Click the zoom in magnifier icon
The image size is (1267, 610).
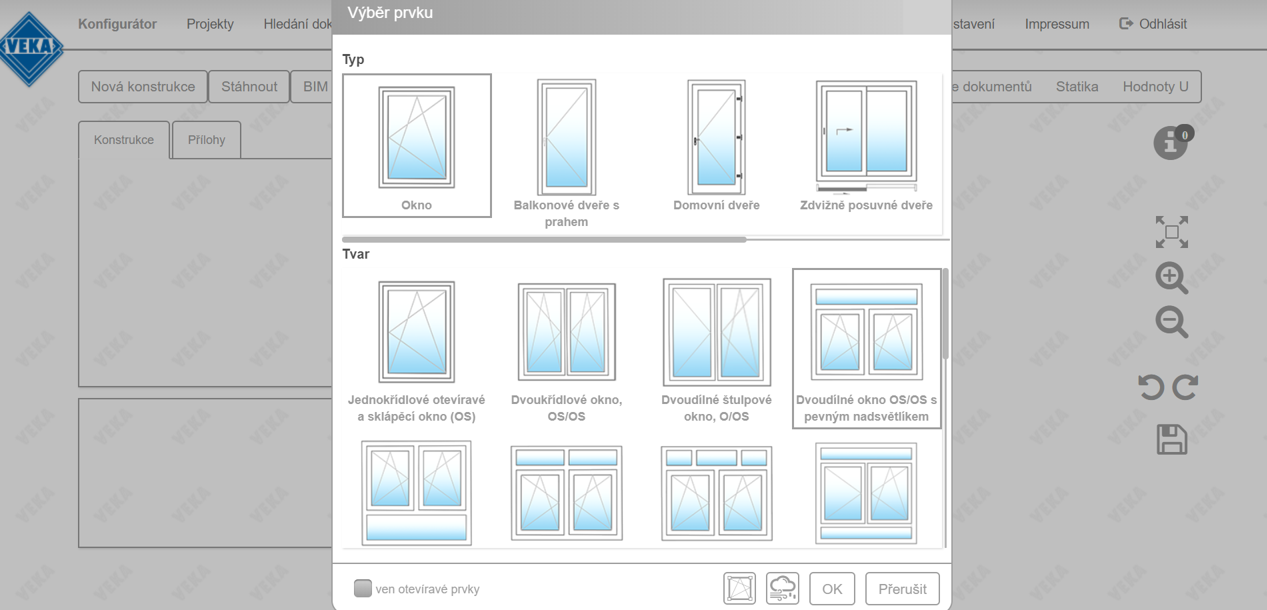pos(1171,278)
